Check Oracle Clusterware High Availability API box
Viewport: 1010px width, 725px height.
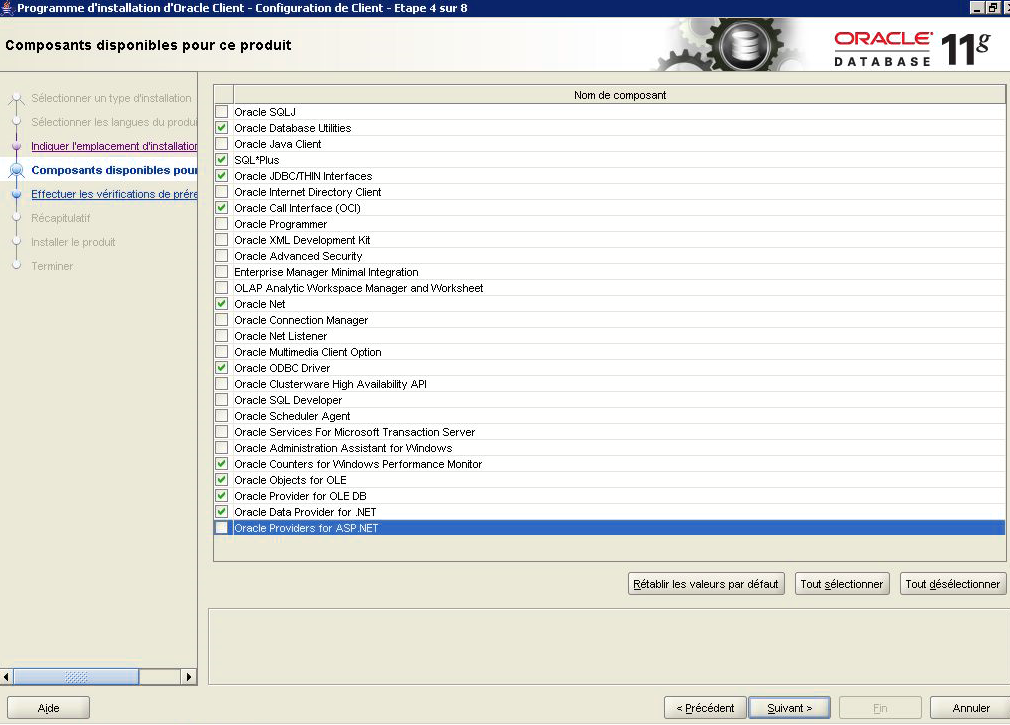222,384
